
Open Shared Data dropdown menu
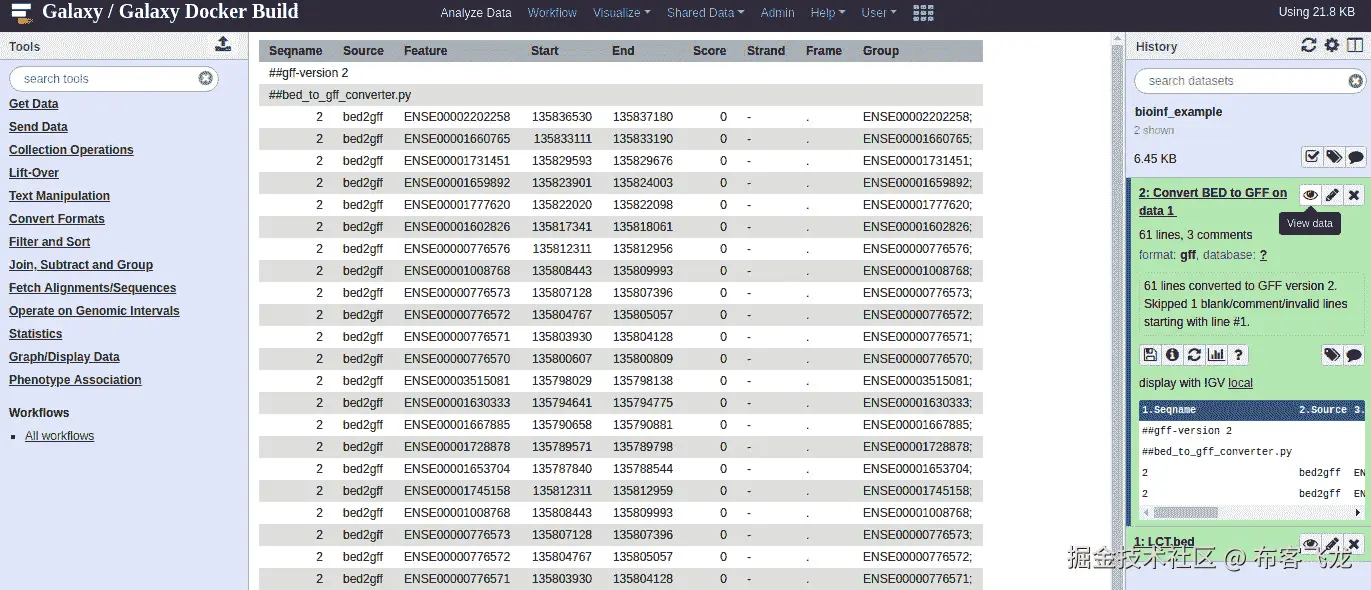click(705, 13)
